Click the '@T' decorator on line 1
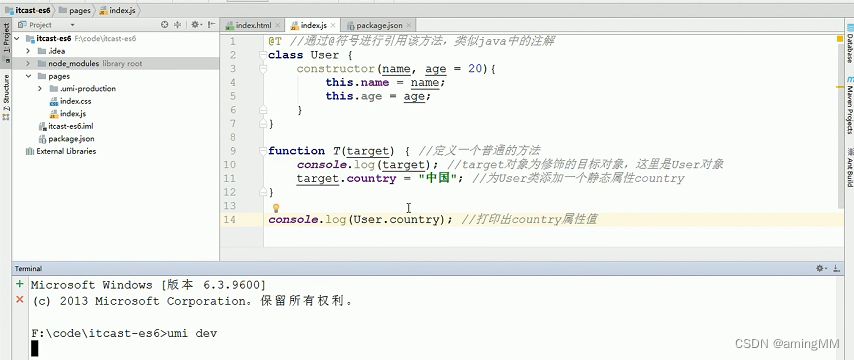The height and width of the screenshot is (360, 854). 275,41
